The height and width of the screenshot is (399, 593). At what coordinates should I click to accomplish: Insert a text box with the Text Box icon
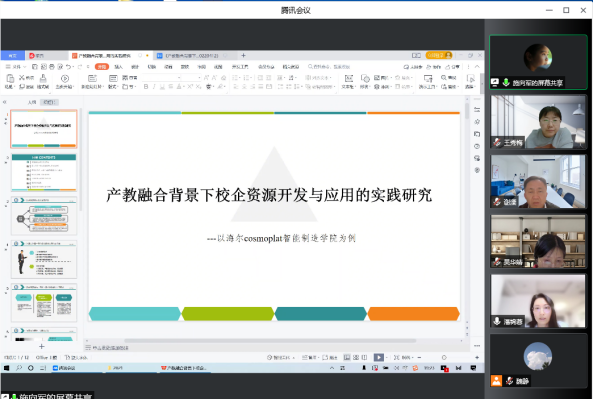[x=349, y=78]
